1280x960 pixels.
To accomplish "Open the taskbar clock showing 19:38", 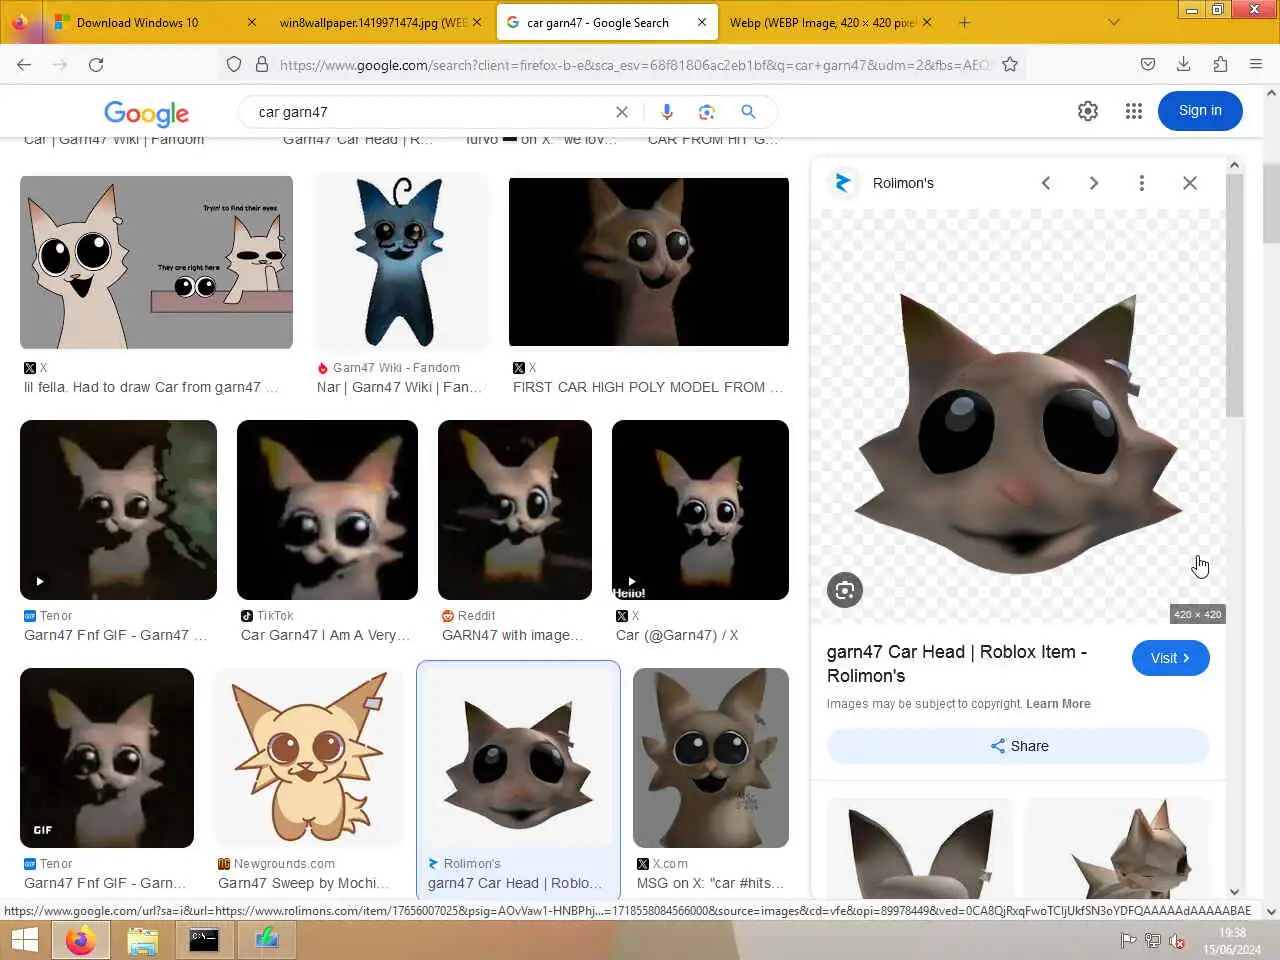I will click(1232, 940).
